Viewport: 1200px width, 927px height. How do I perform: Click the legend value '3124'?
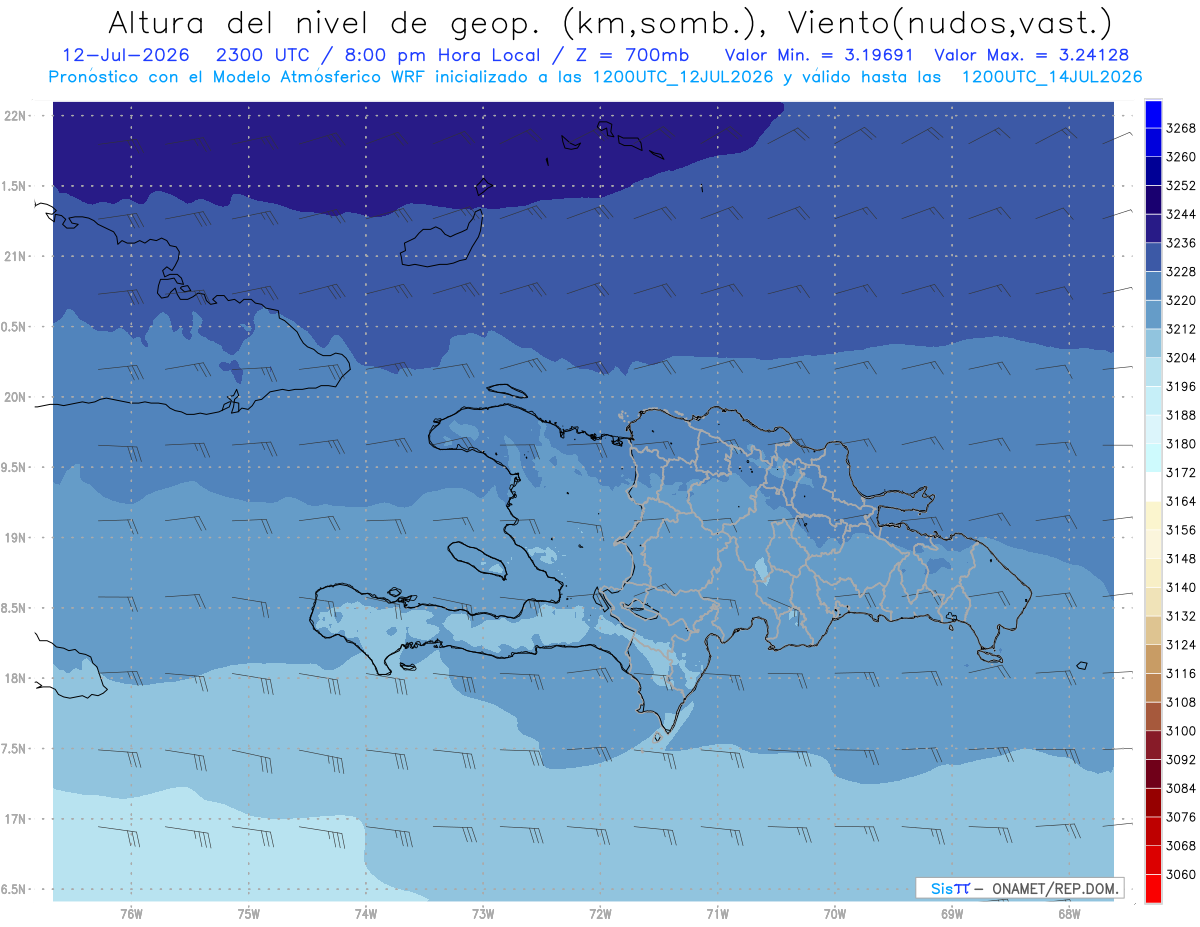point(1181,645)
